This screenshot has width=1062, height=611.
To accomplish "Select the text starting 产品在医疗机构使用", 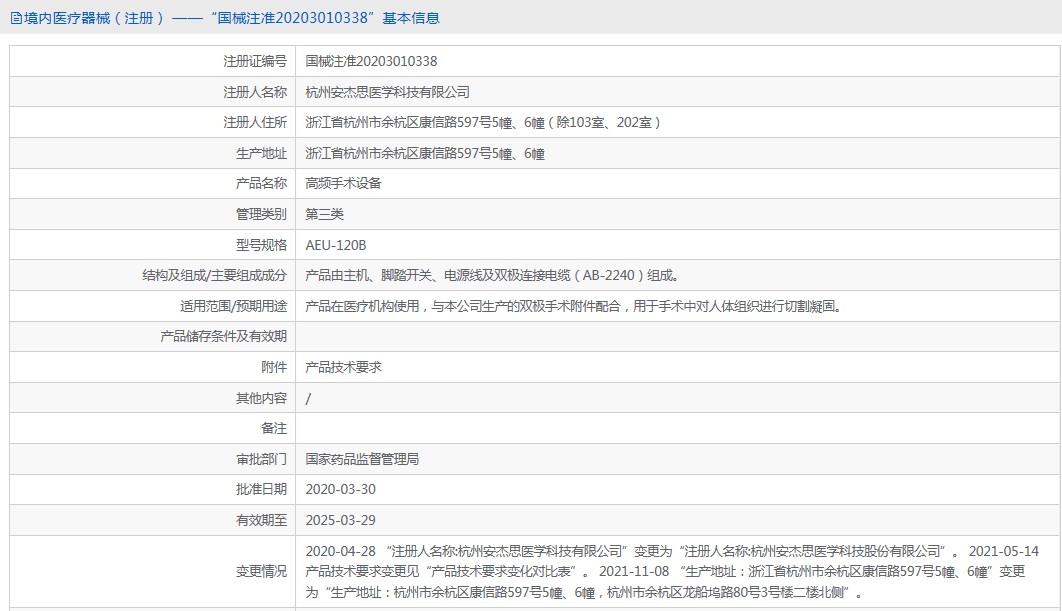I will [575, 307].
